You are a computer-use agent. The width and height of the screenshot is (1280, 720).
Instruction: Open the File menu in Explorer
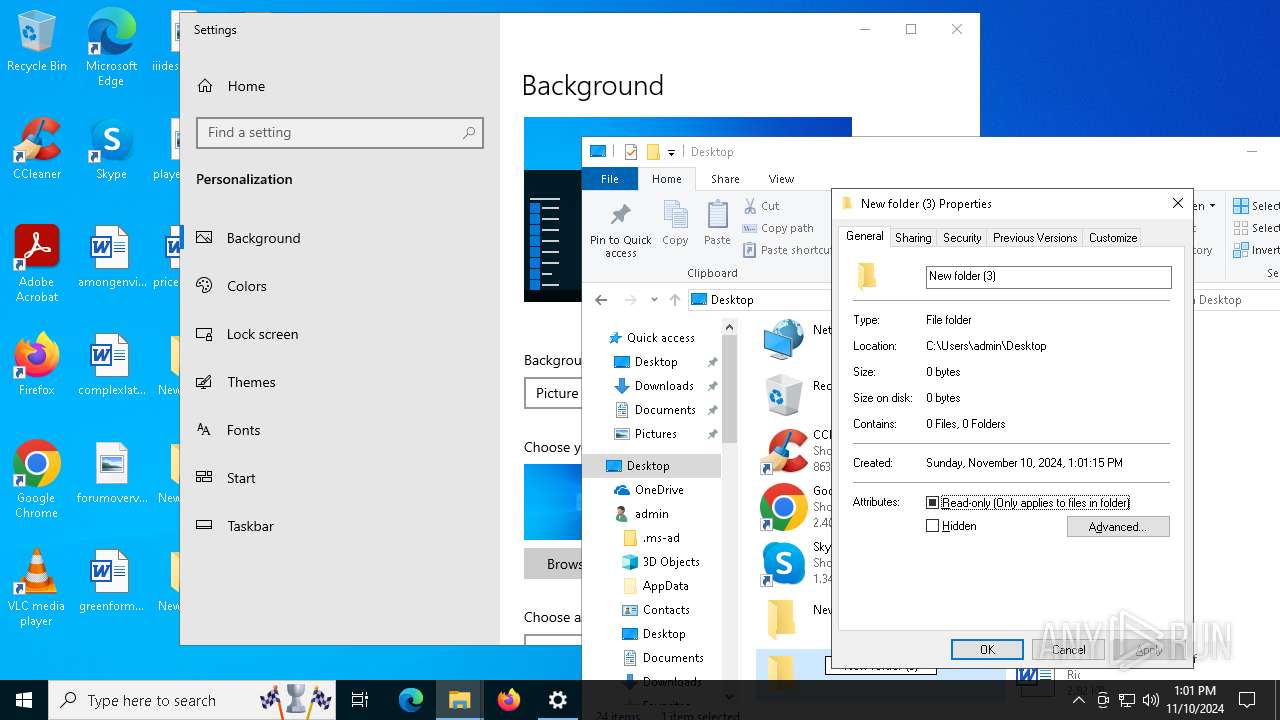click(610, 179)
